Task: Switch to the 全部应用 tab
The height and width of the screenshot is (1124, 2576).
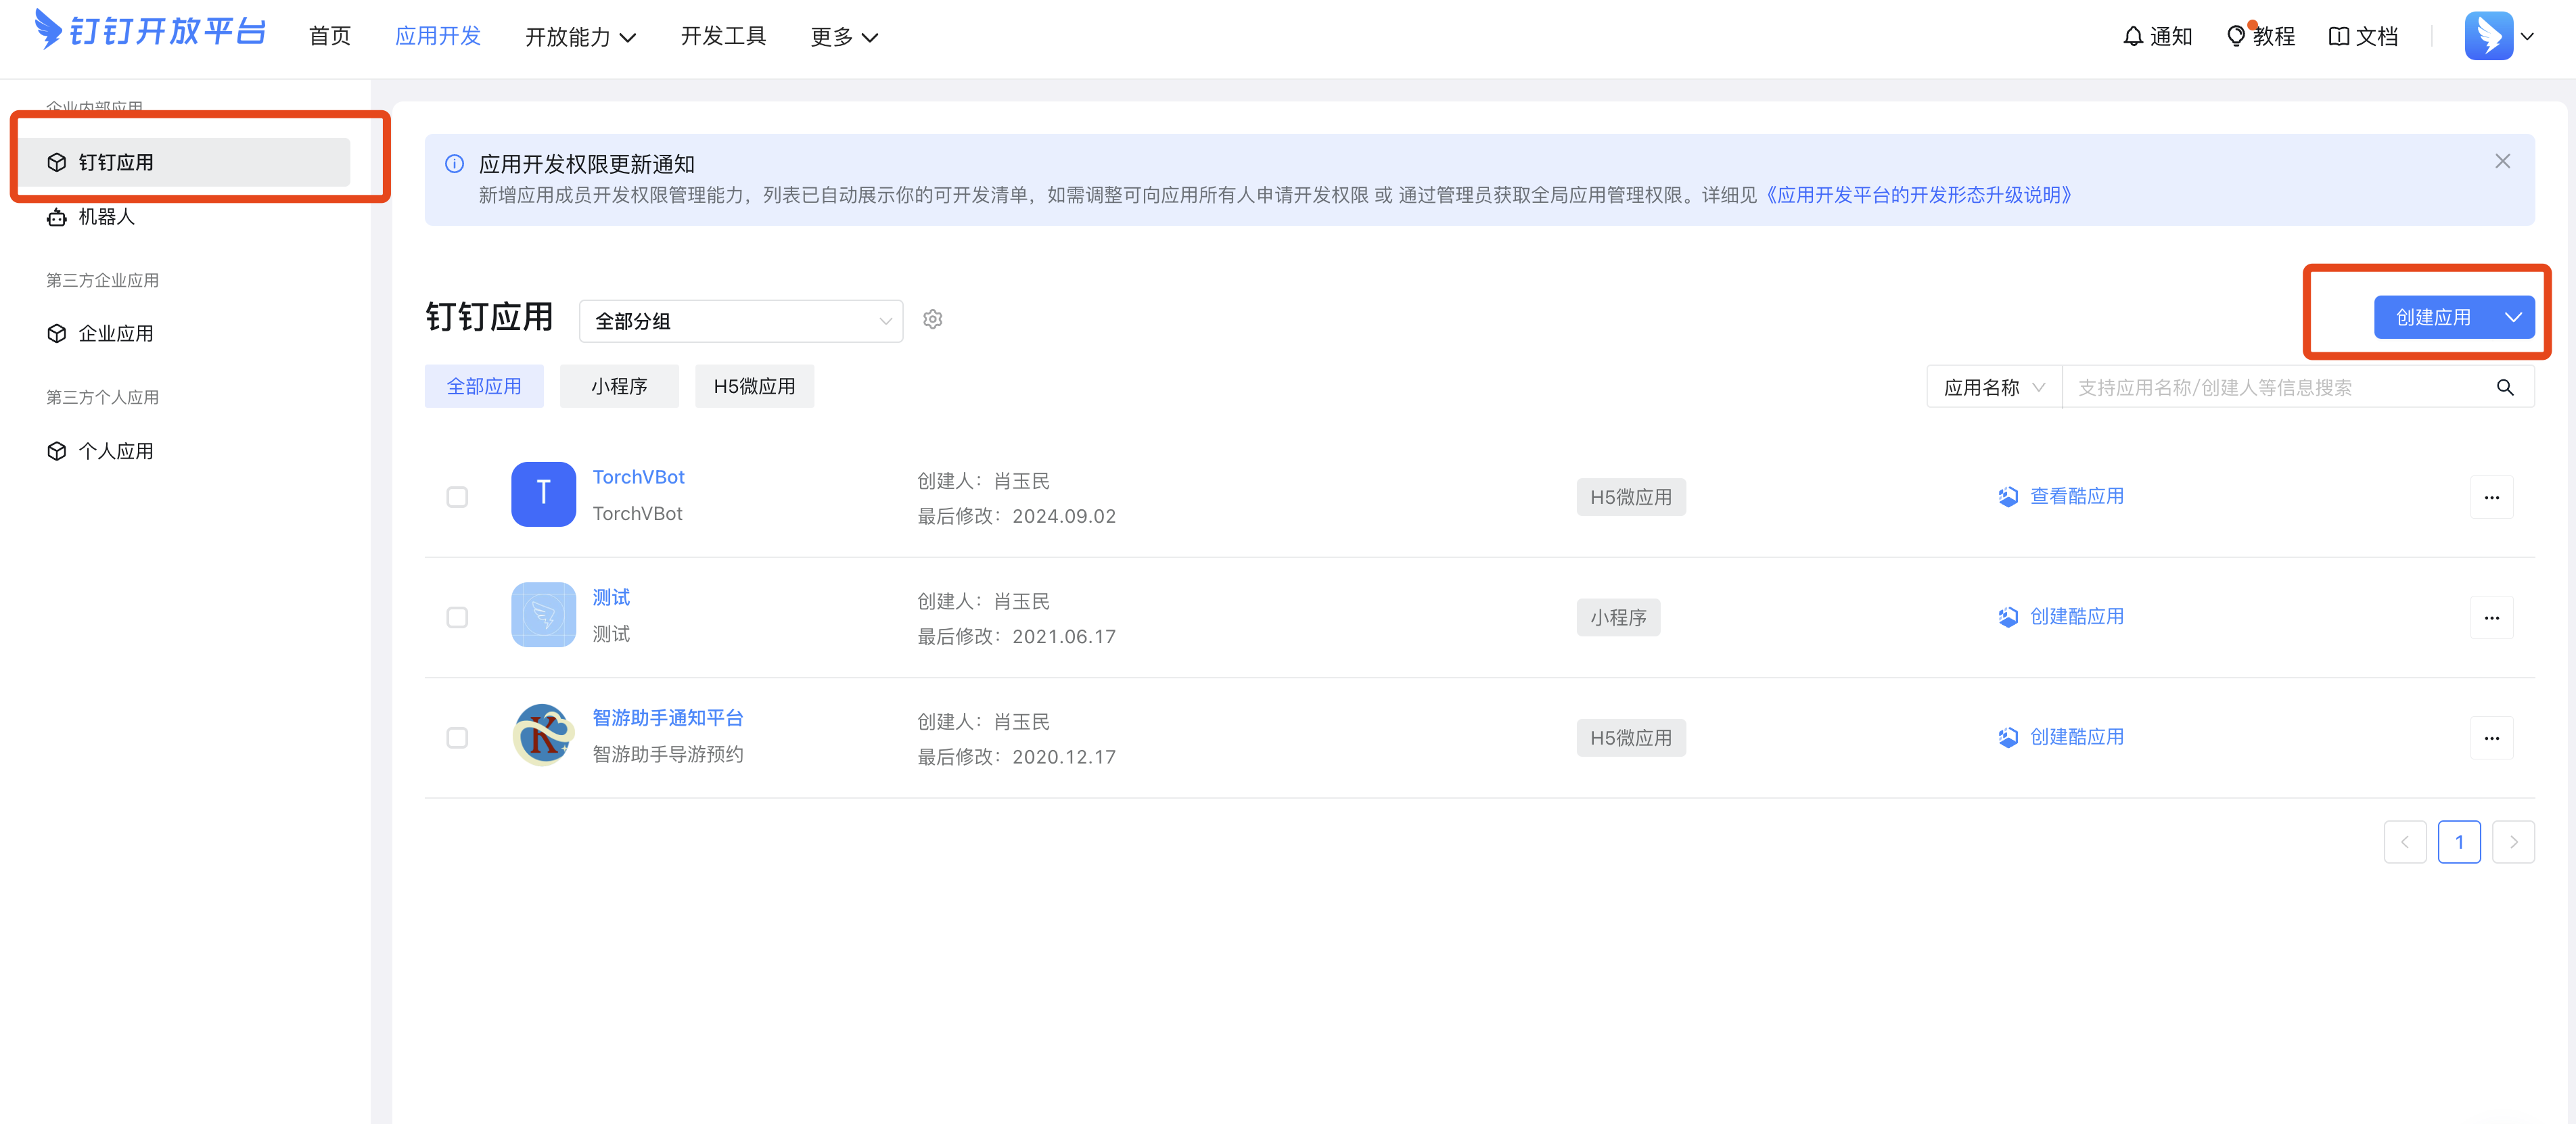Action: coord(484,386)
